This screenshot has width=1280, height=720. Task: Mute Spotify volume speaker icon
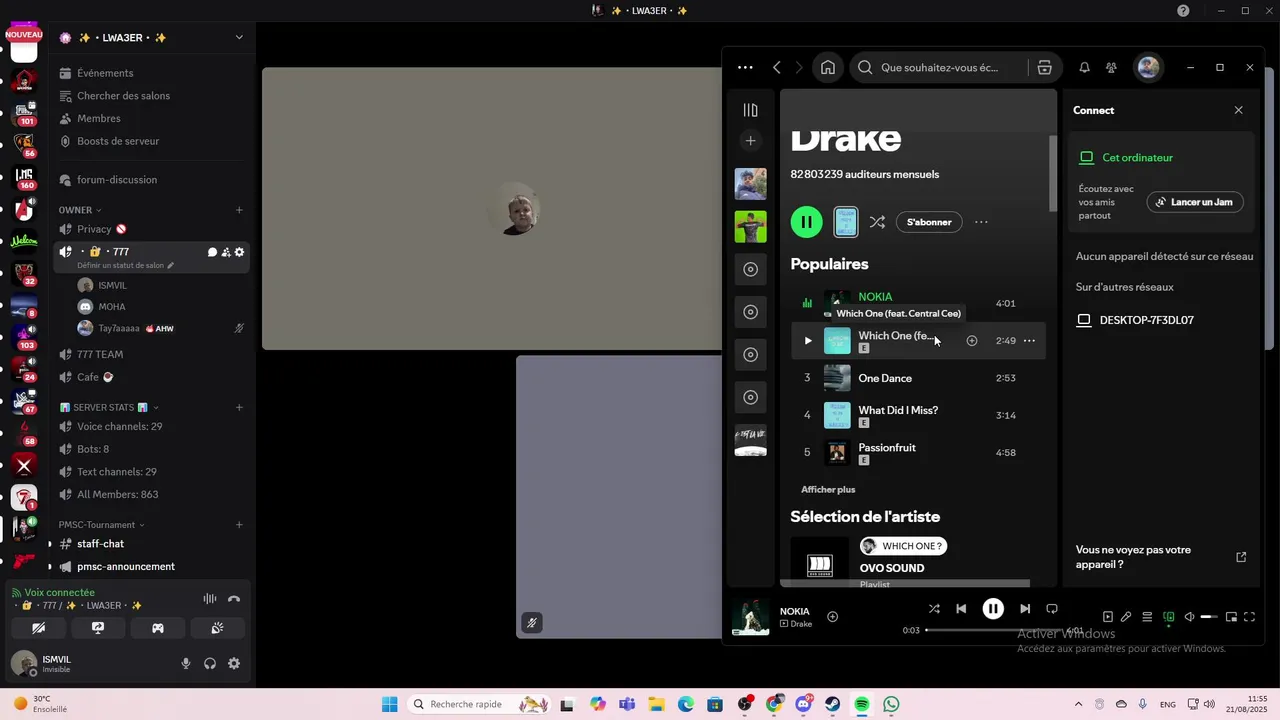(1189, 617)
